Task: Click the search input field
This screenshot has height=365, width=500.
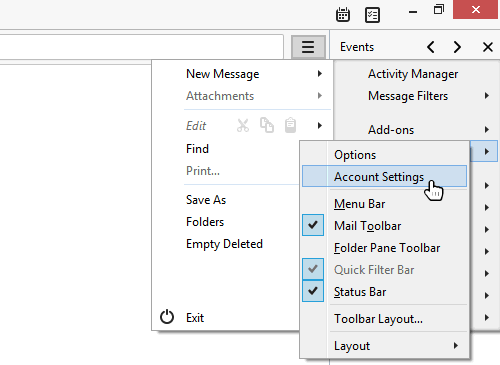Action: [142, 47]
